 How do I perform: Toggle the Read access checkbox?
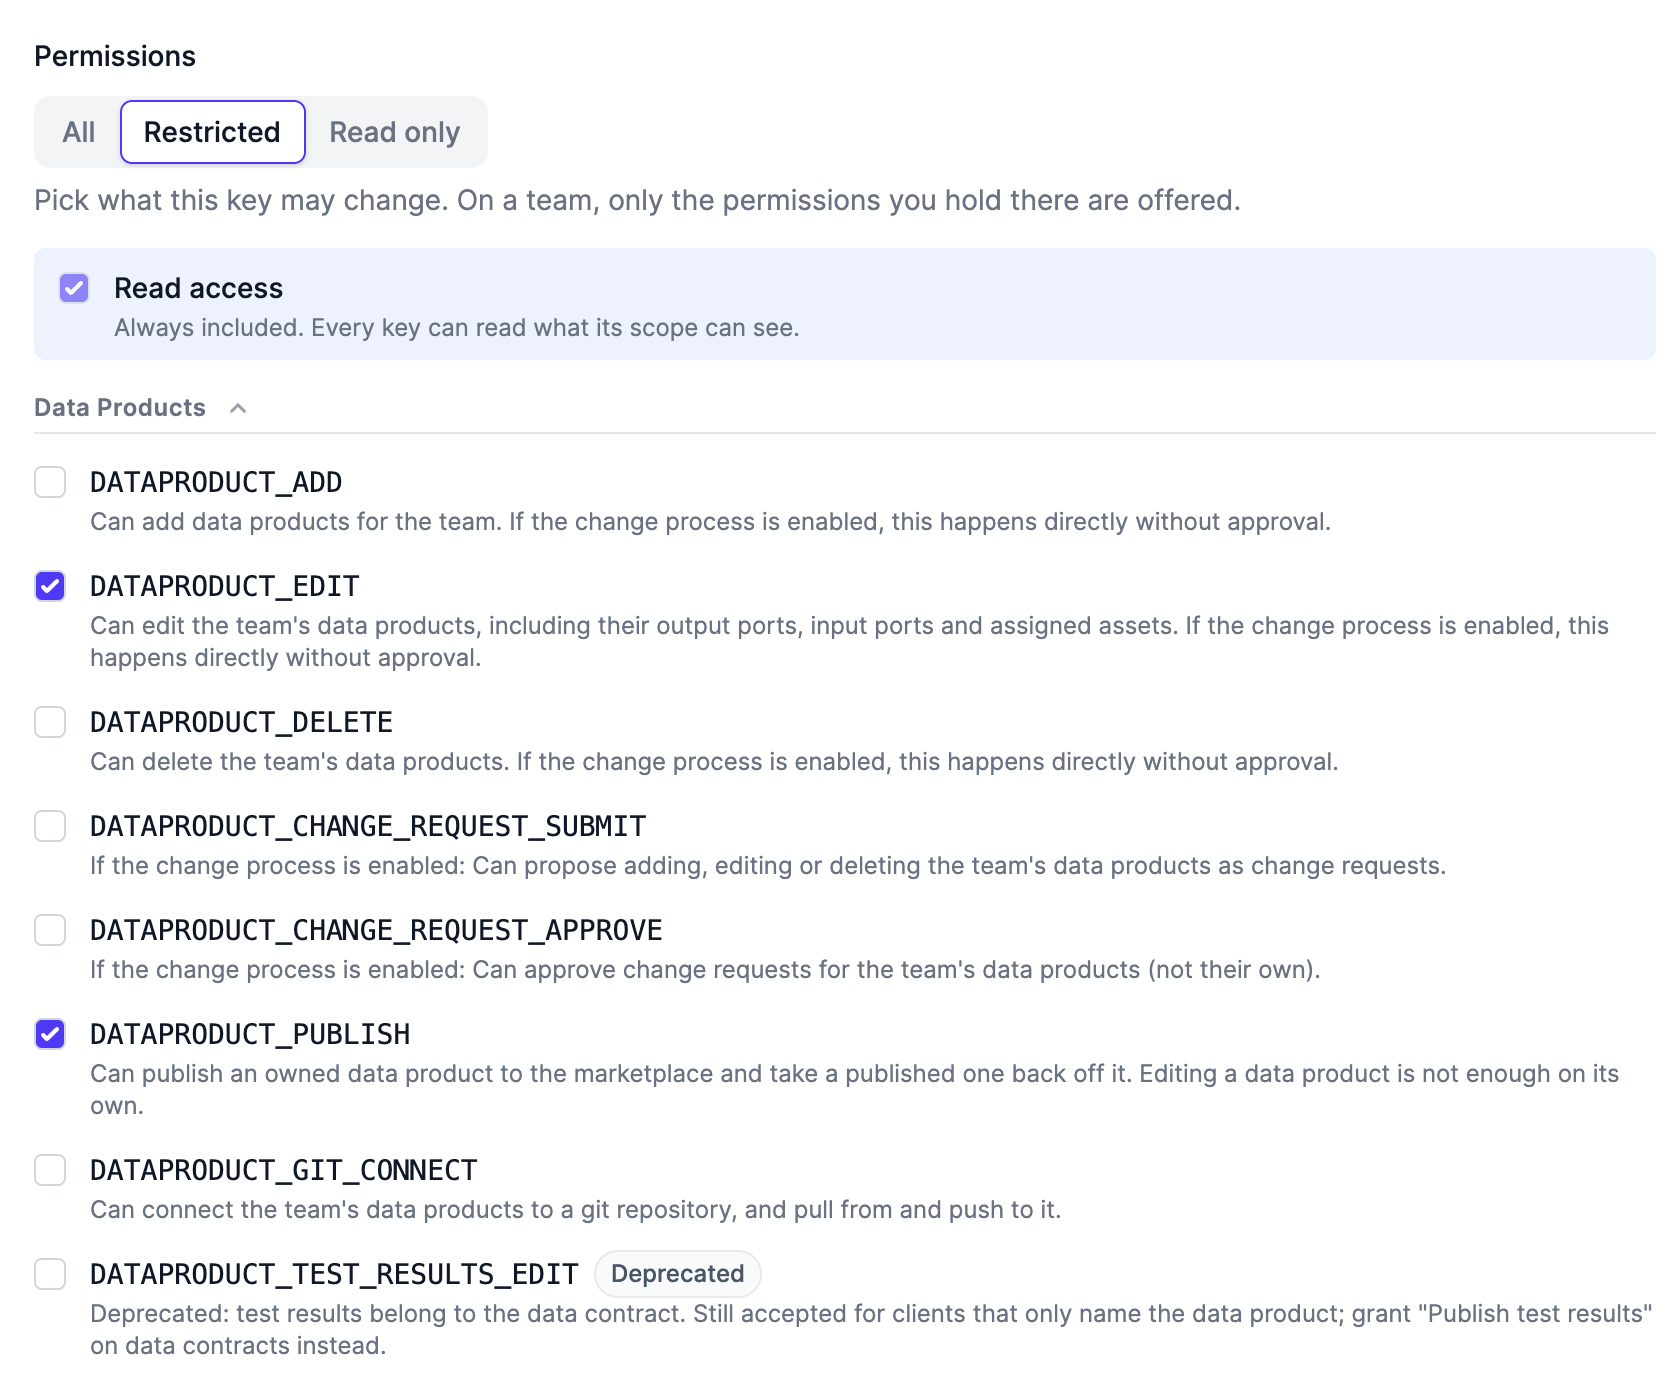74,288
